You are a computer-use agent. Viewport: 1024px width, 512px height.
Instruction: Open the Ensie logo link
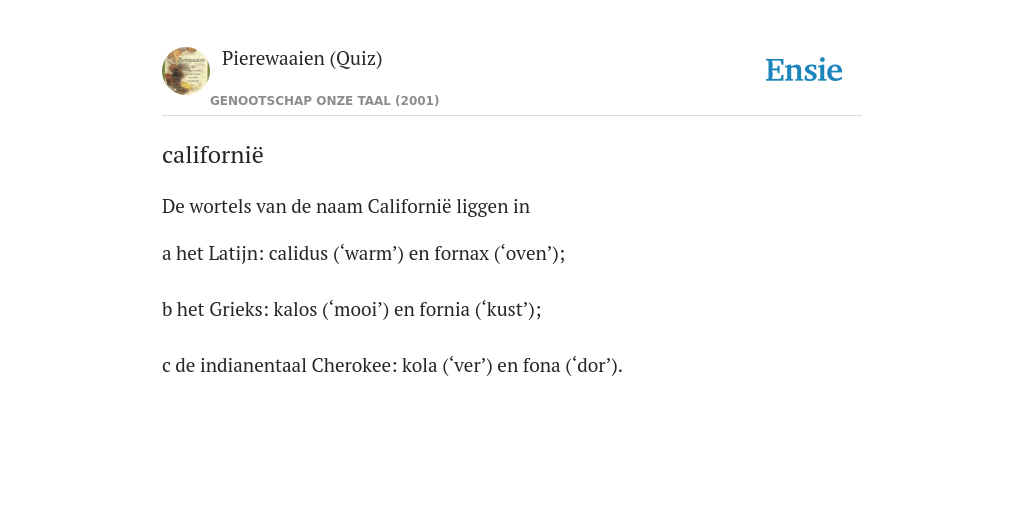click(804, 70)
